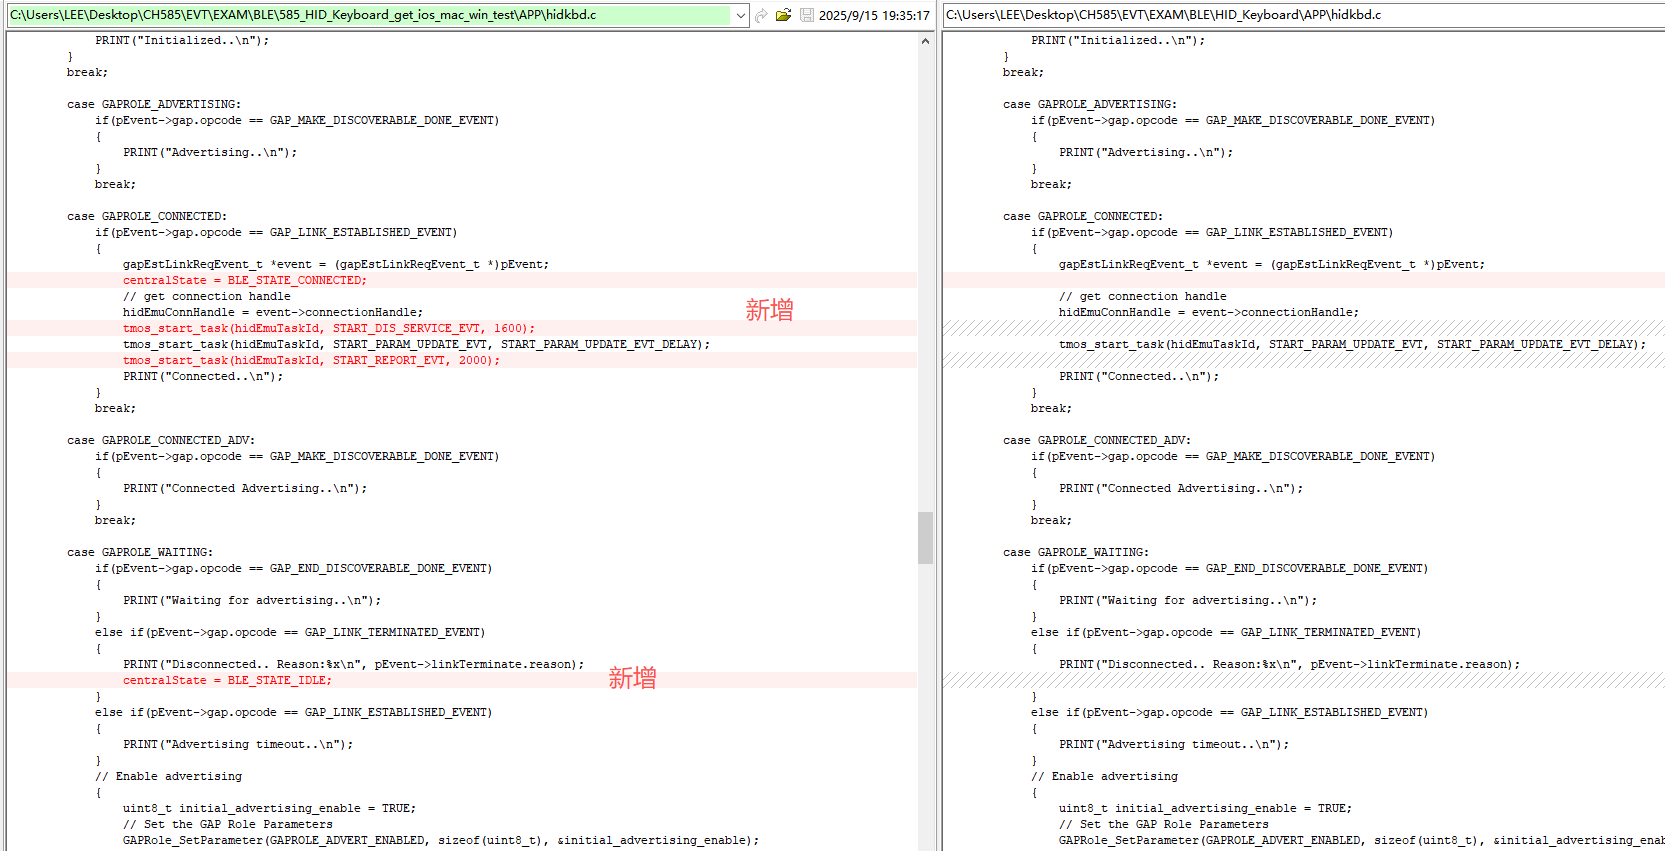The width and height of the screenshot is (1665, 851).
Task: Select added line 'centralState = BLE_STATE_IDLE;'
Action: 227,680
